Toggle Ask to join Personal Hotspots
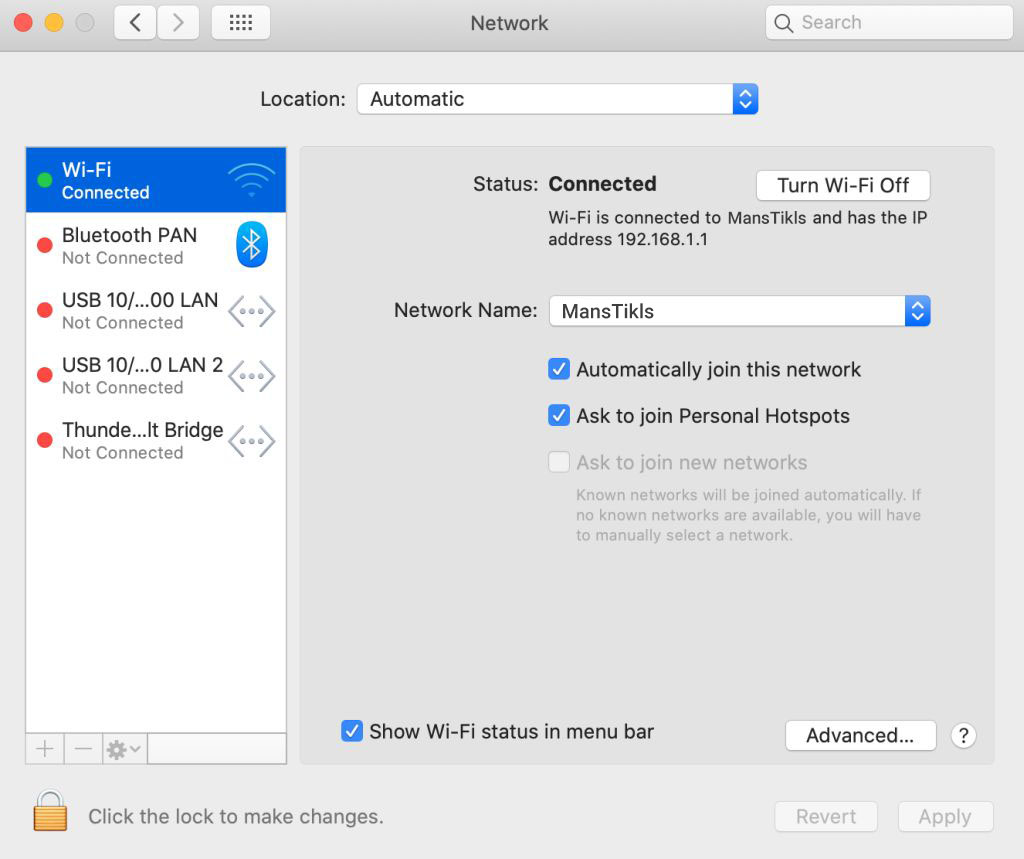Image resolution: width=1024 pixels, height=859 pixels. pos(559,416)
